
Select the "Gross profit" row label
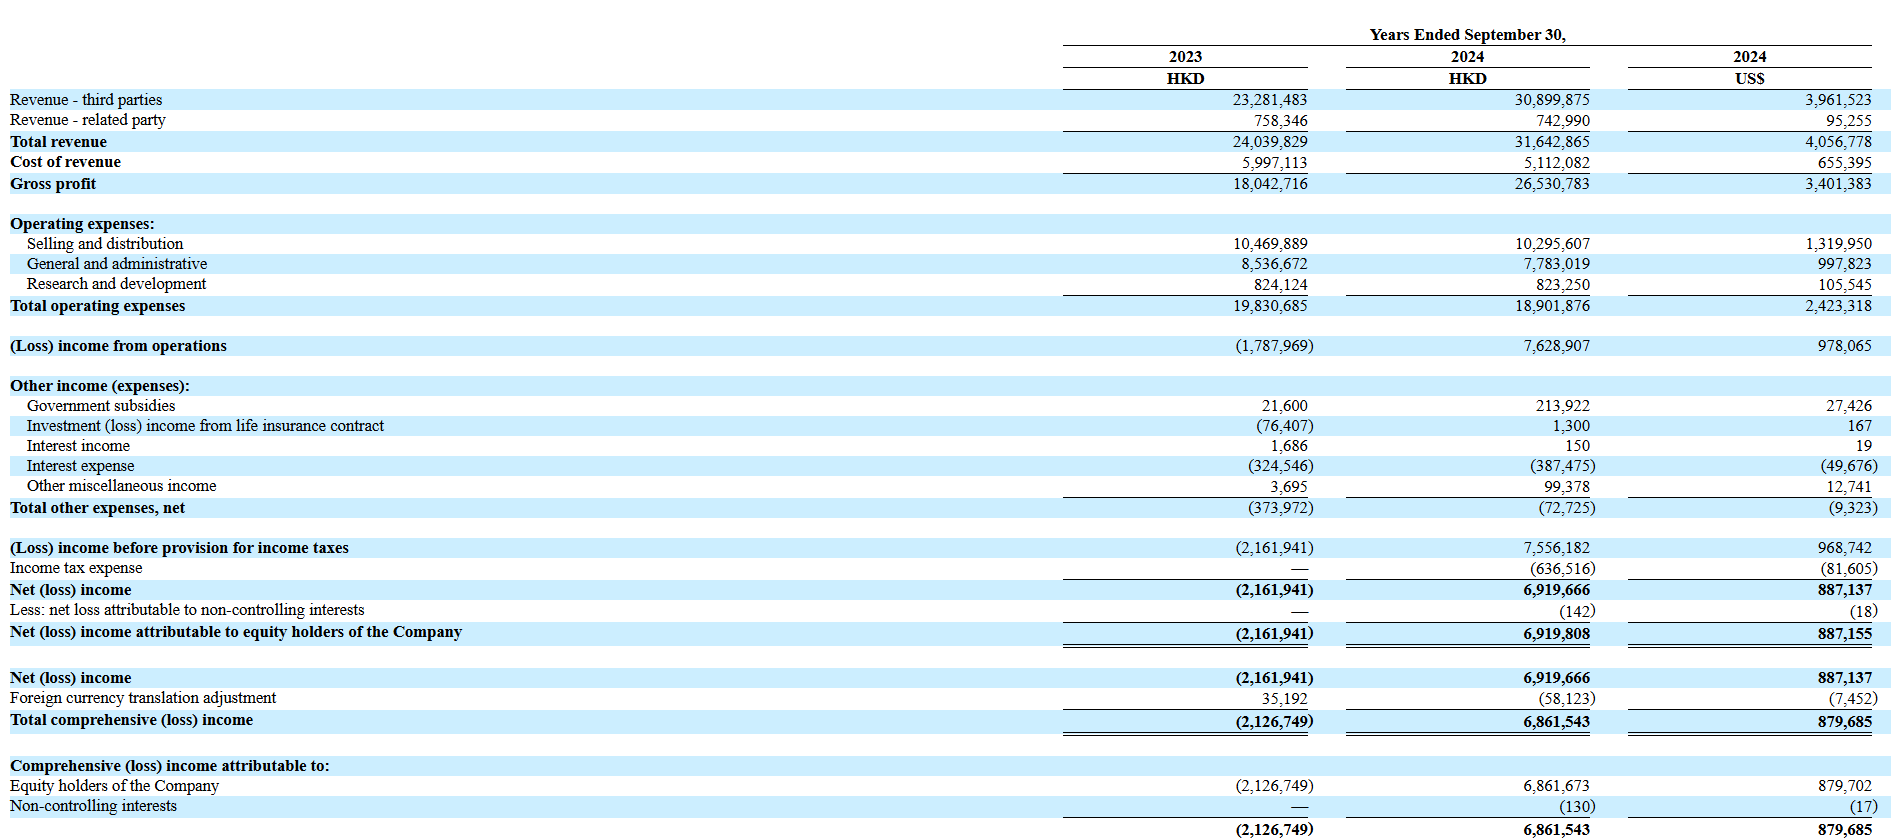[53, 184]
